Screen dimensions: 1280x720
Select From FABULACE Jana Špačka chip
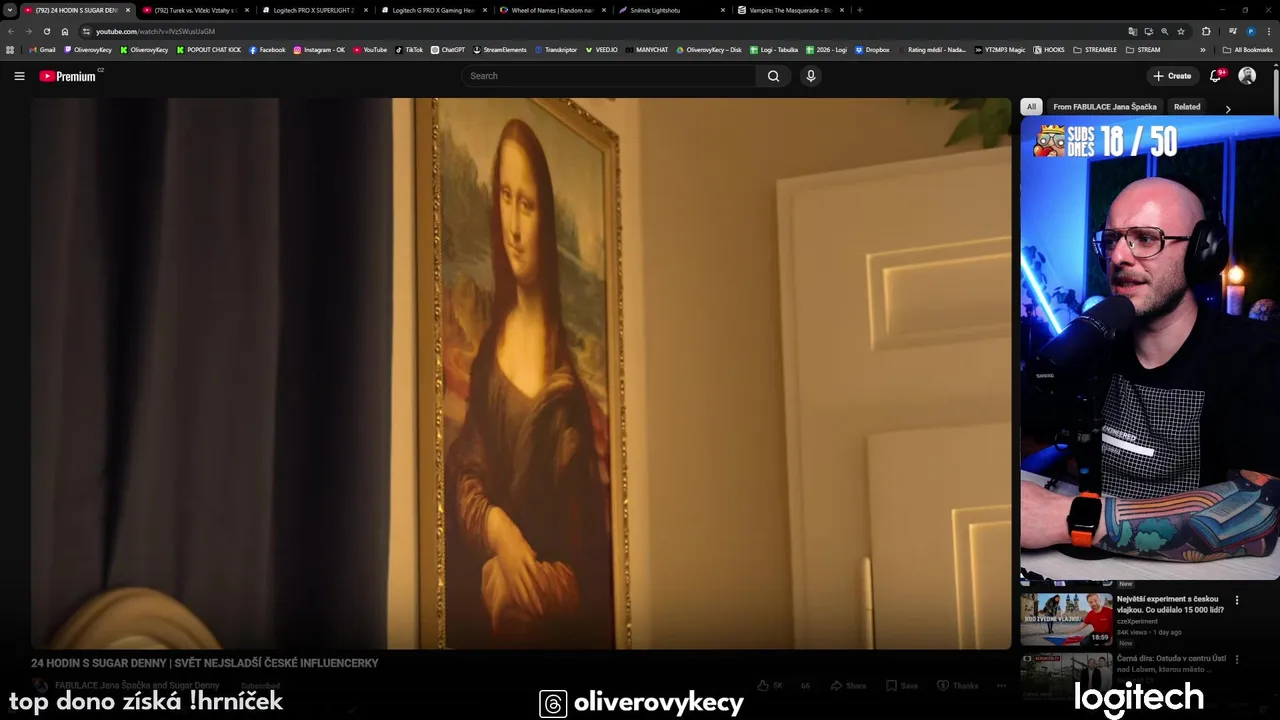[1105, 107]
